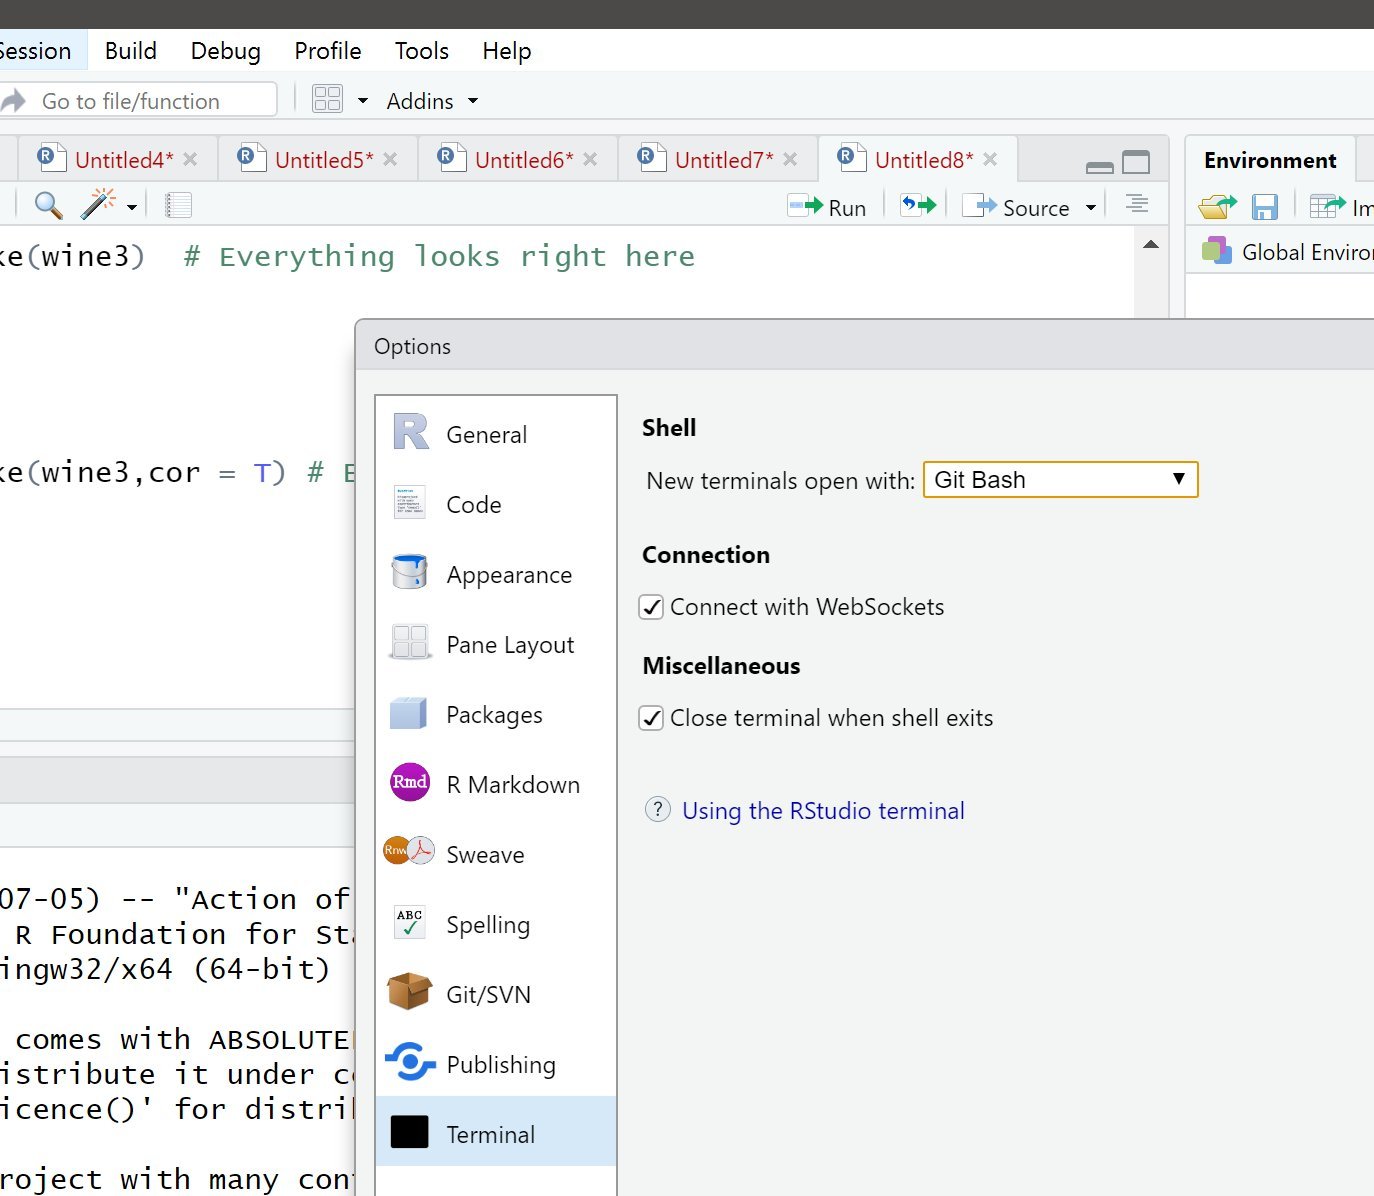Open the Profile menu
The height and width of the screenshot is (1196, 1374).
tap(328, 51)
